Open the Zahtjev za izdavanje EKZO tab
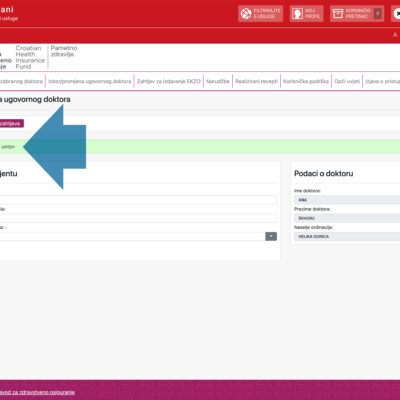This screenshot has width=400, height=400. pyautogui.click(x=169, y=81)
